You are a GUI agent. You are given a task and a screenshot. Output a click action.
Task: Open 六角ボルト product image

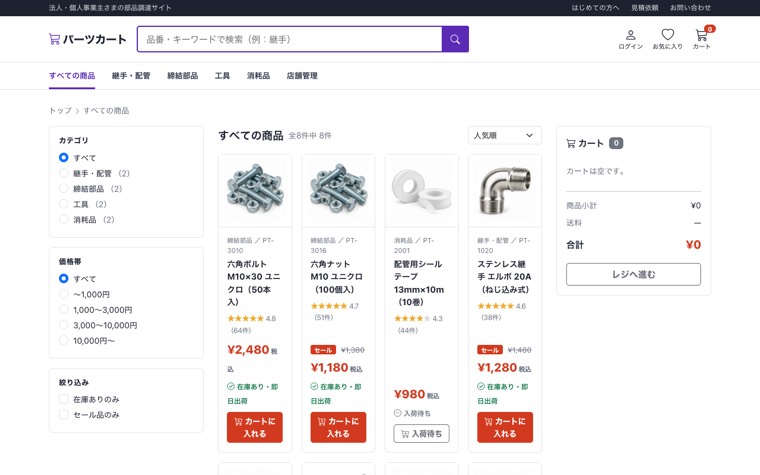coord(255,191)
